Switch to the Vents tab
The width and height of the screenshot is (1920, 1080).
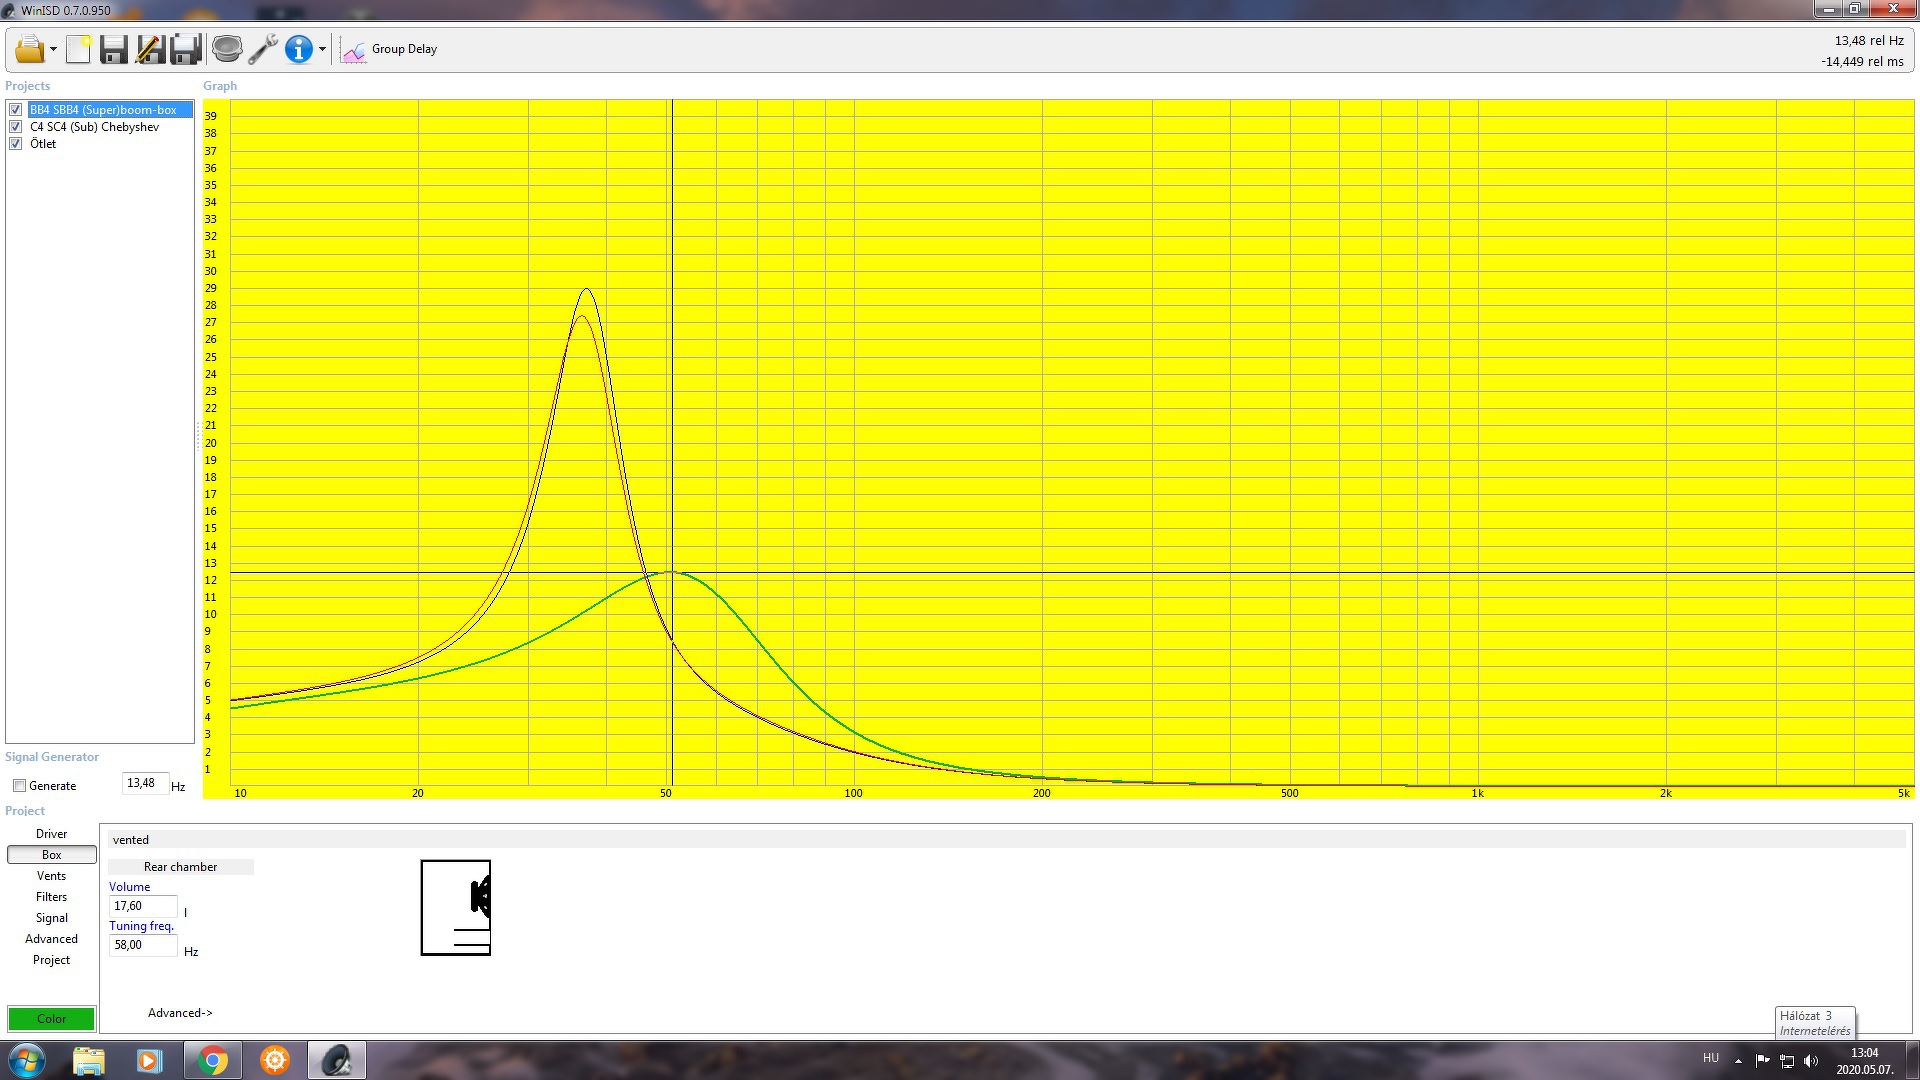(51, 876)
